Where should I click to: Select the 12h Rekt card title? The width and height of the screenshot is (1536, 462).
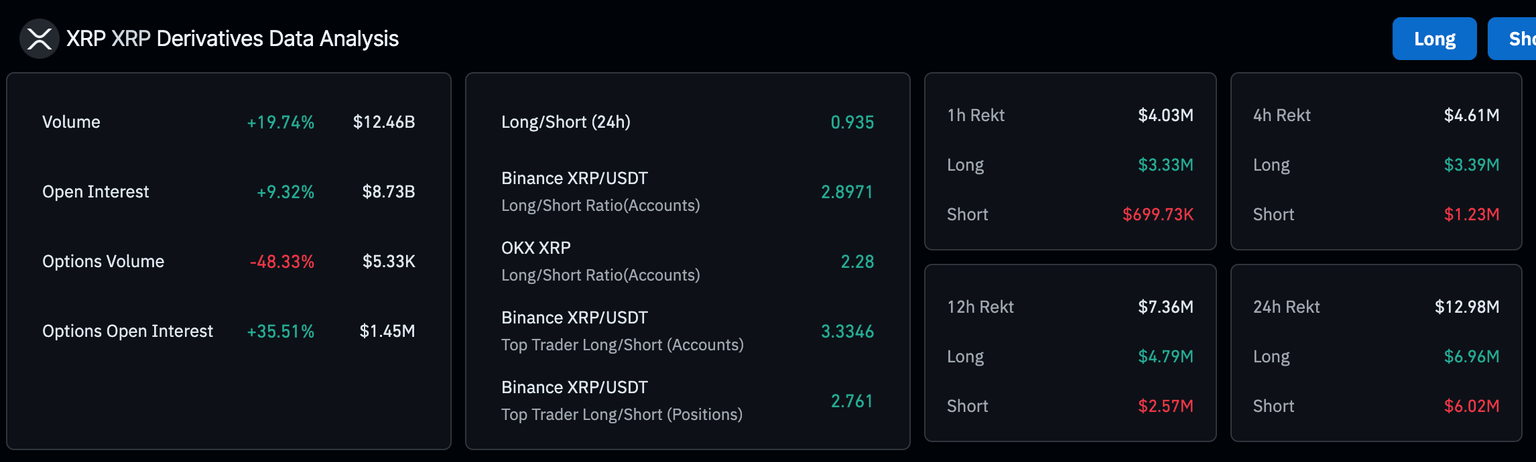coord(980,307)
